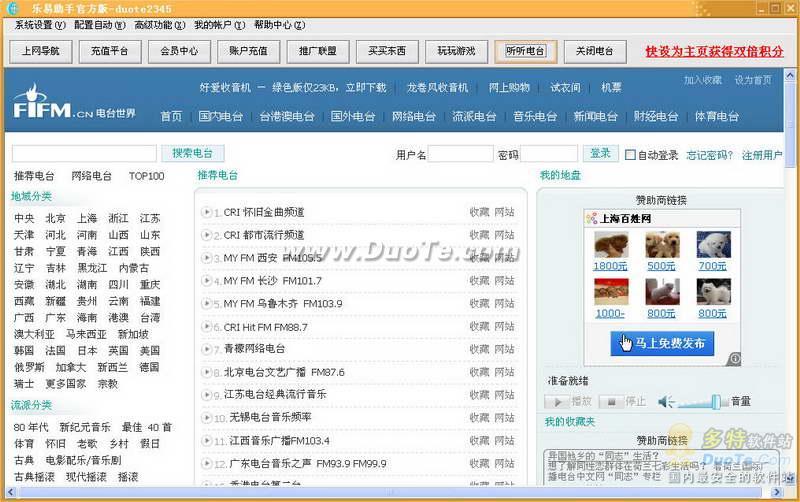The height and width of the screenshot is (502, 800).
Task: Click the station search input field
Action: [x=84, y=154]
